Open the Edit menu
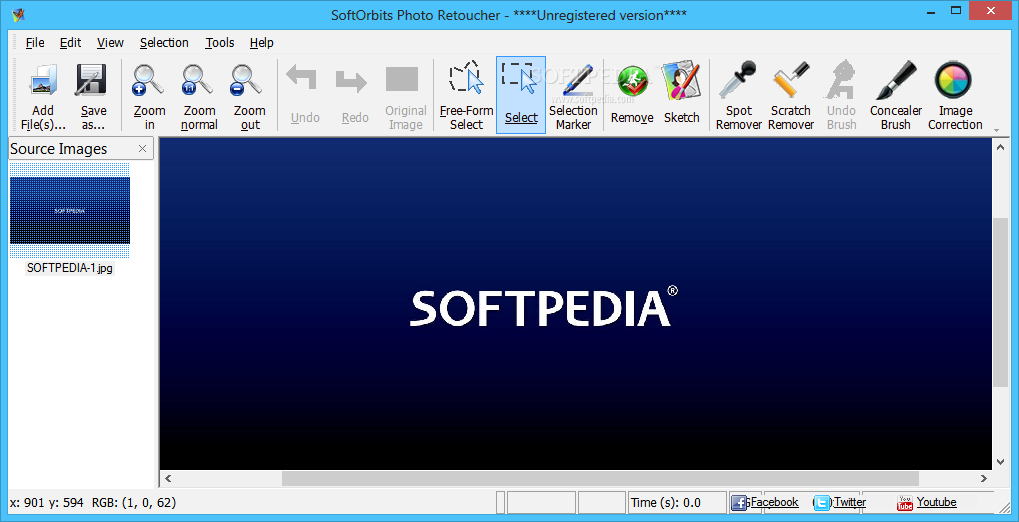 click(x=70, y=42)
